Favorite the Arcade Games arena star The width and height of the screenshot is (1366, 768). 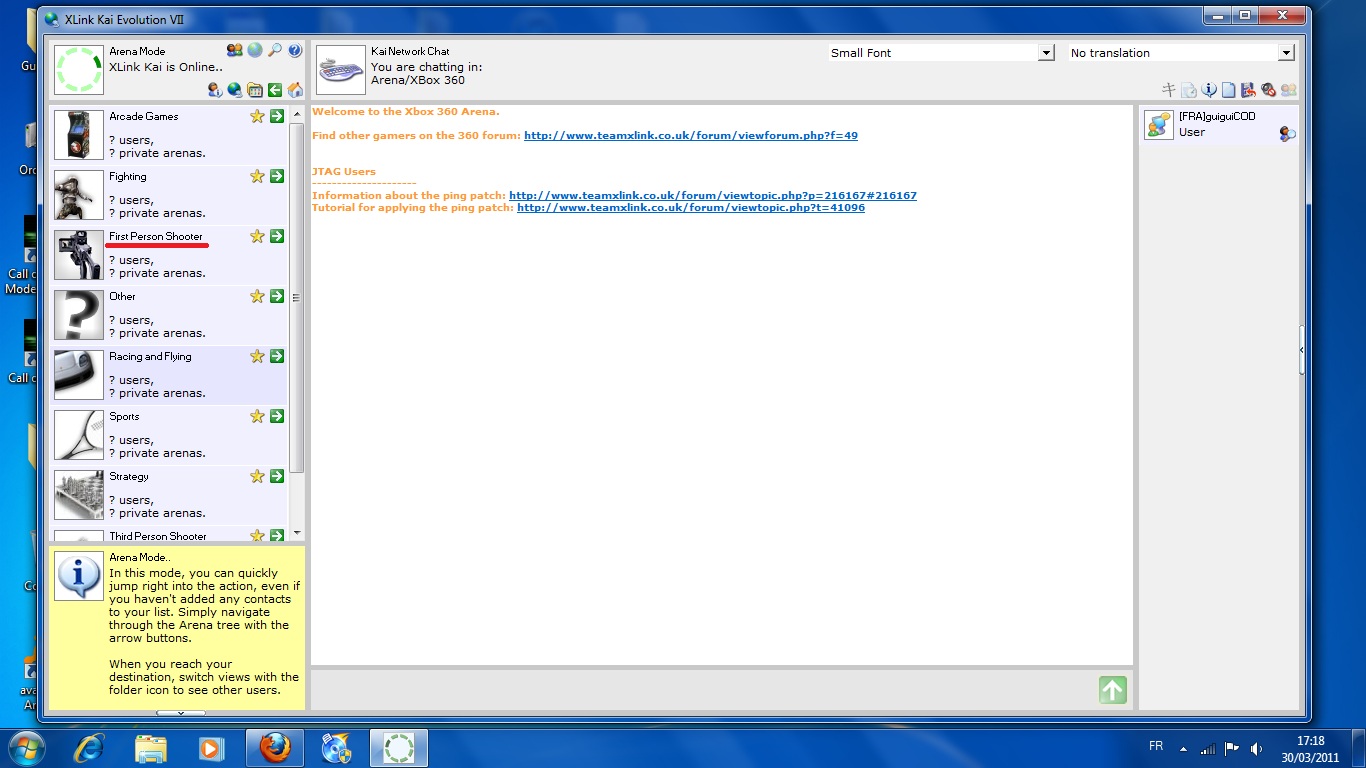click(257, 116)
